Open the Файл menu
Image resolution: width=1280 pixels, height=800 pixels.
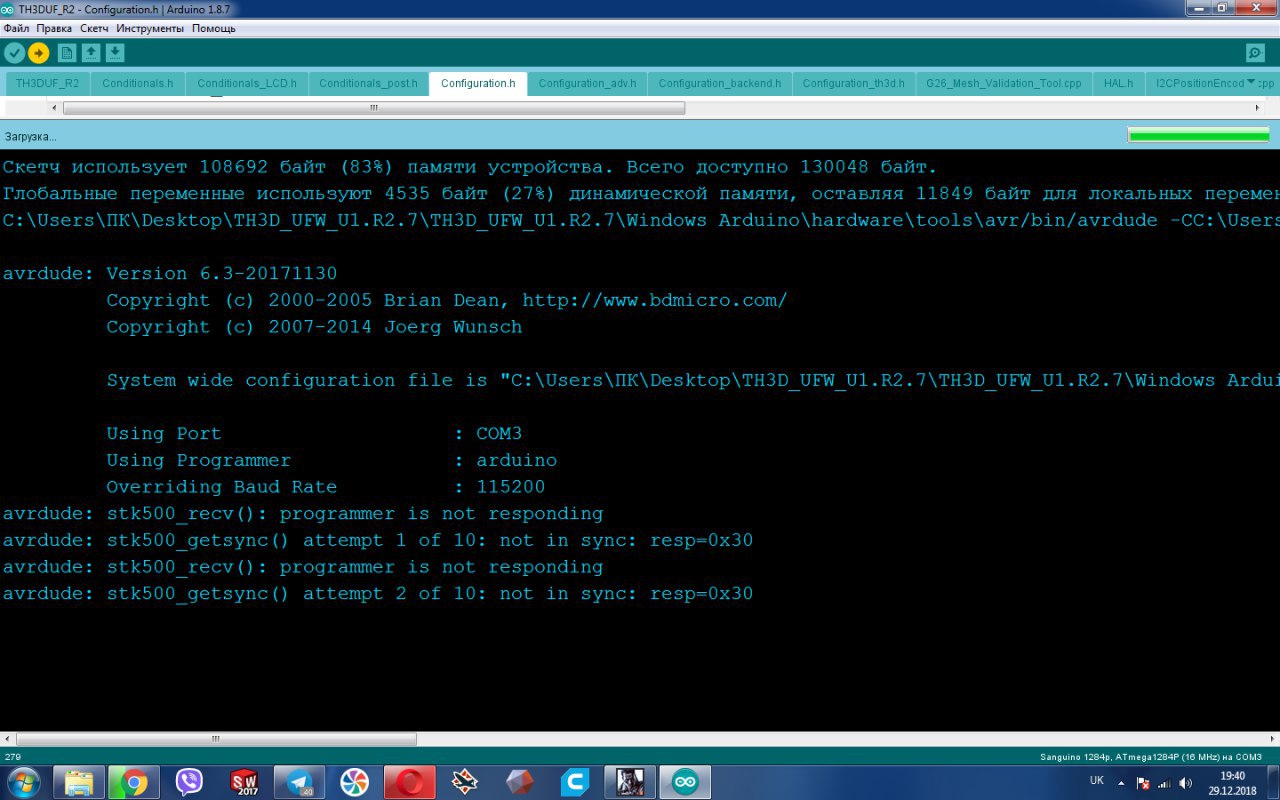coord(16,29)
